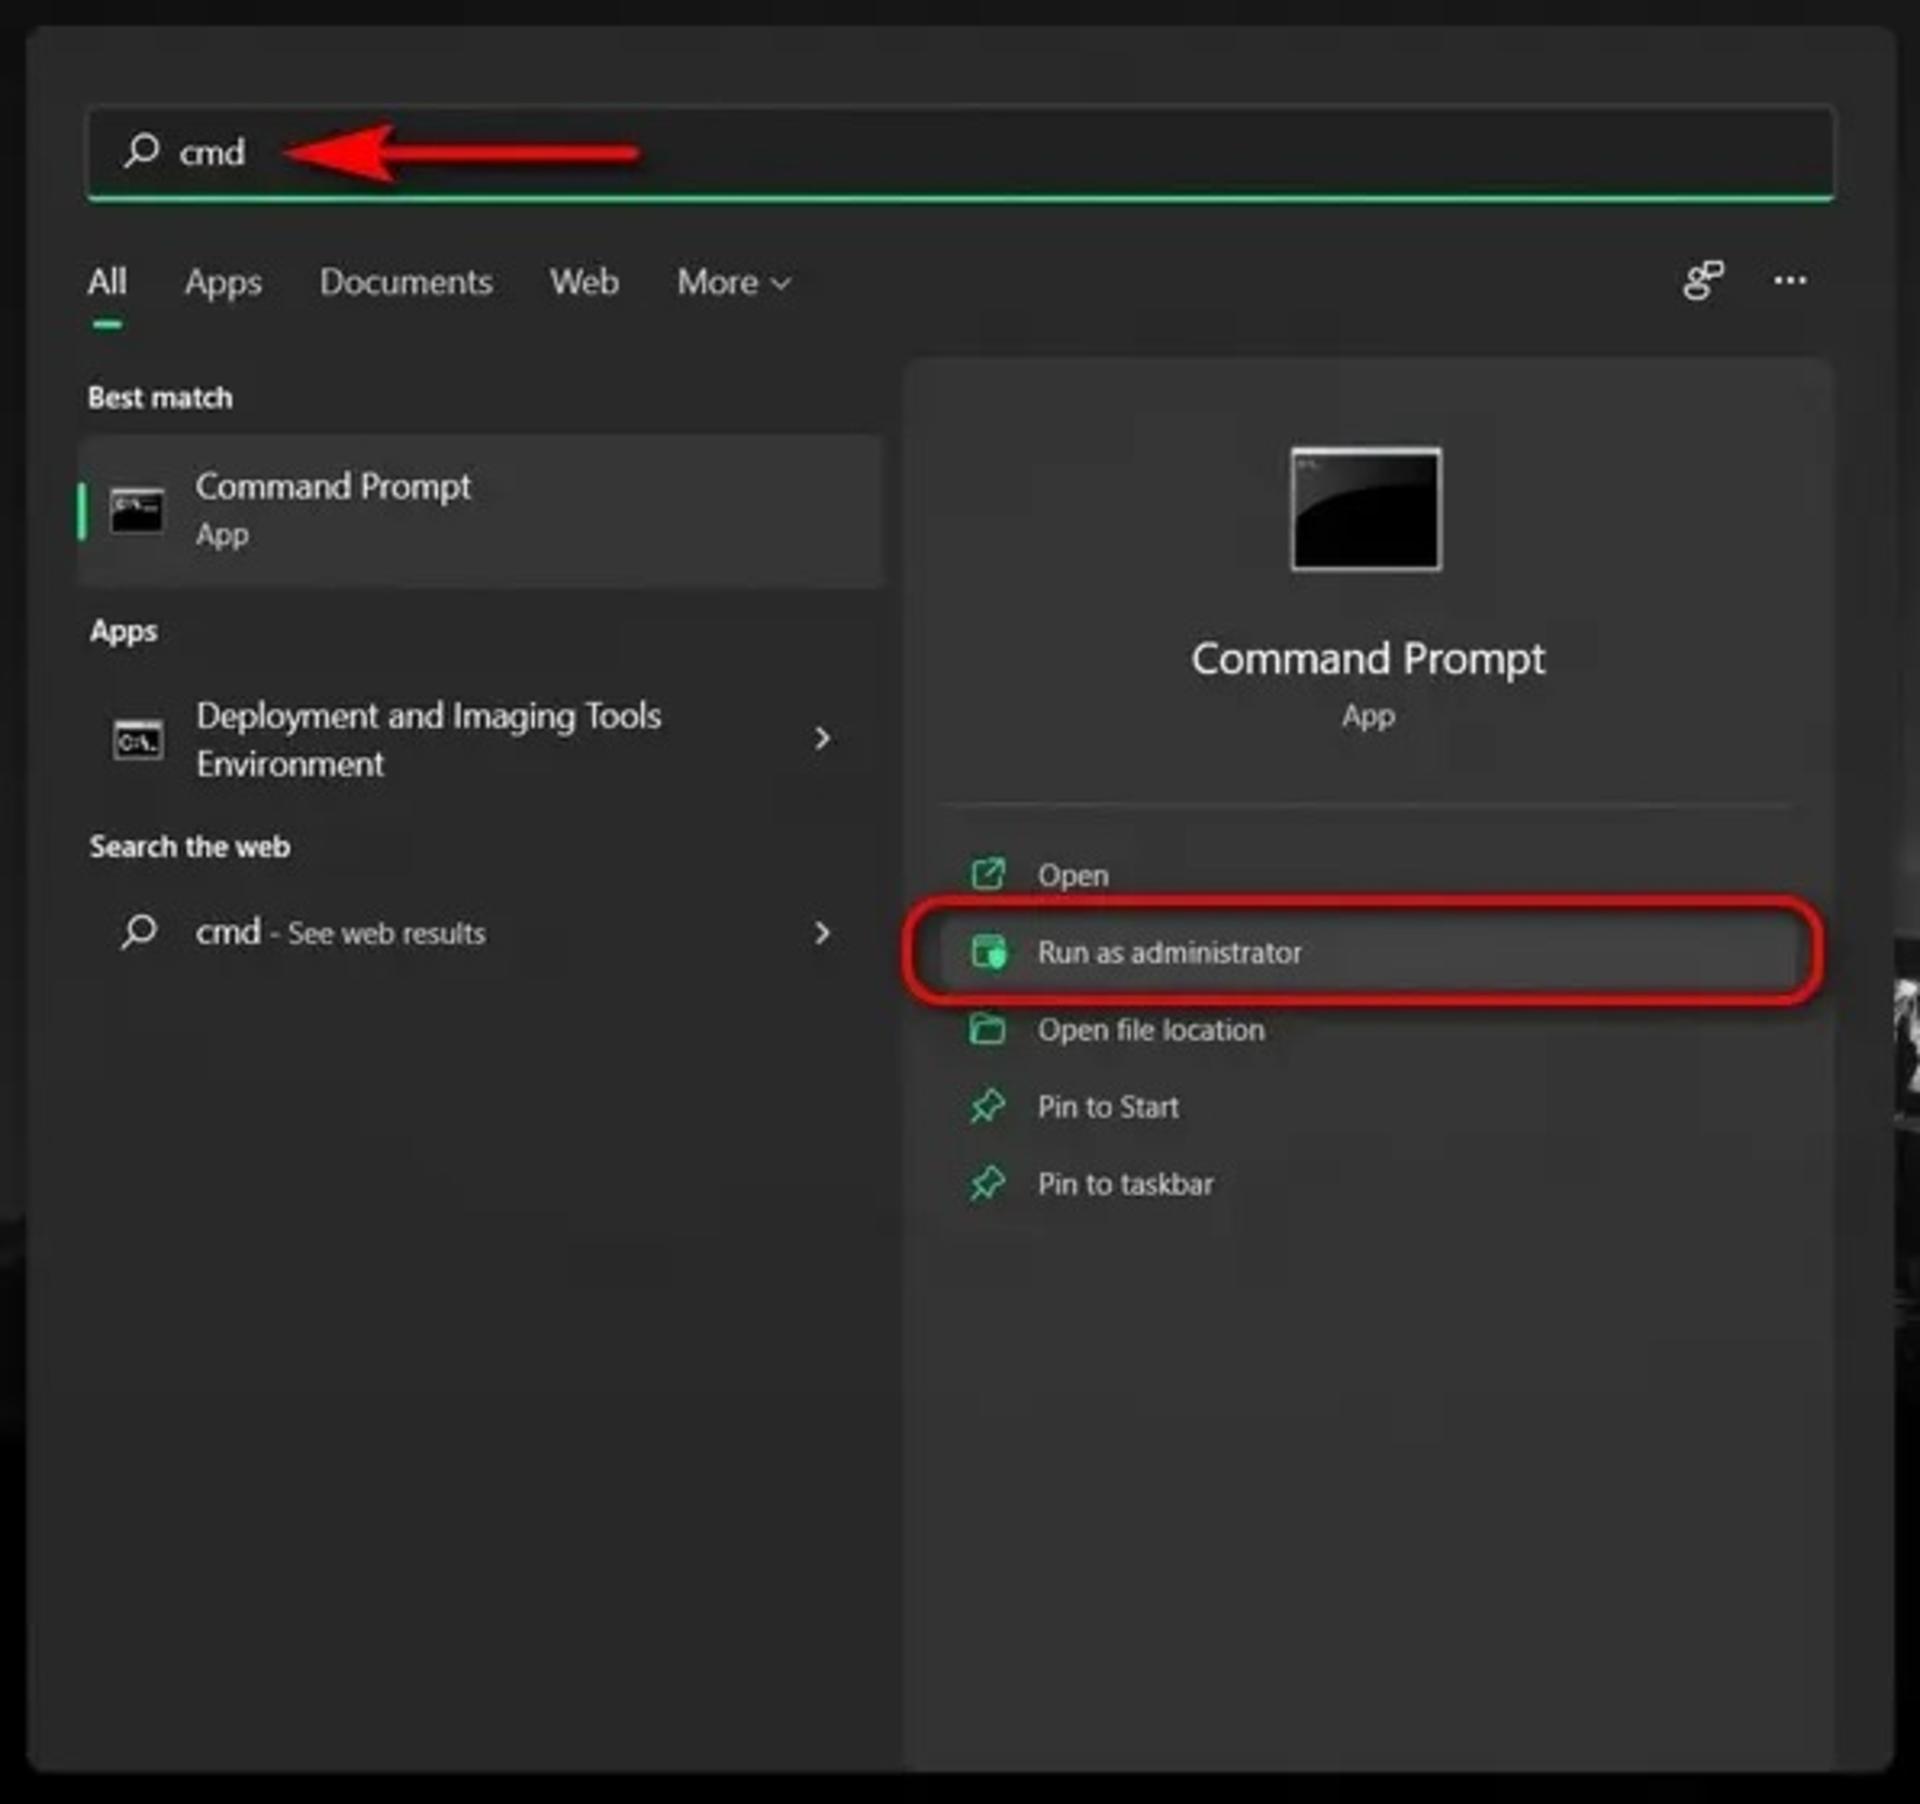
Task: Click Pin to taskbar
Action: pos(1367,1184)
